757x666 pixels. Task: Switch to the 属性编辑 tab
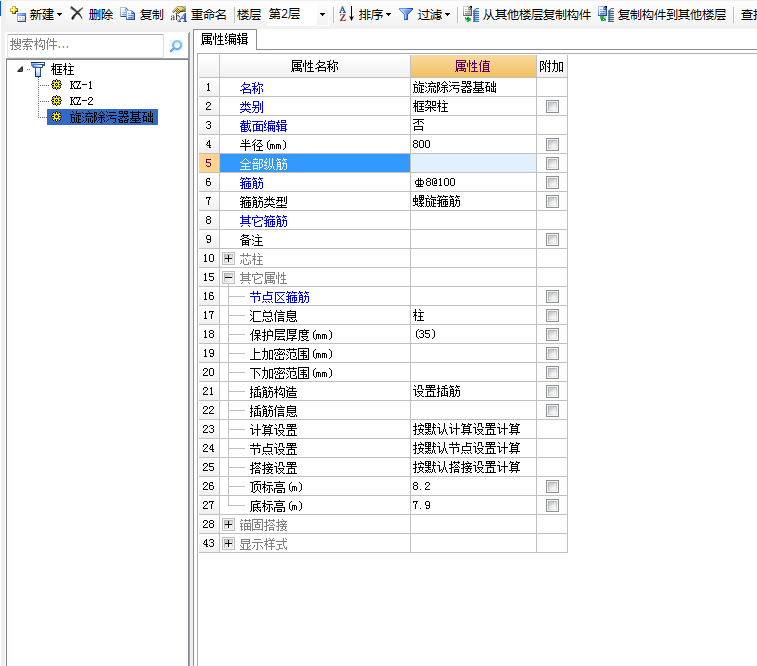(x=224, y=40)
